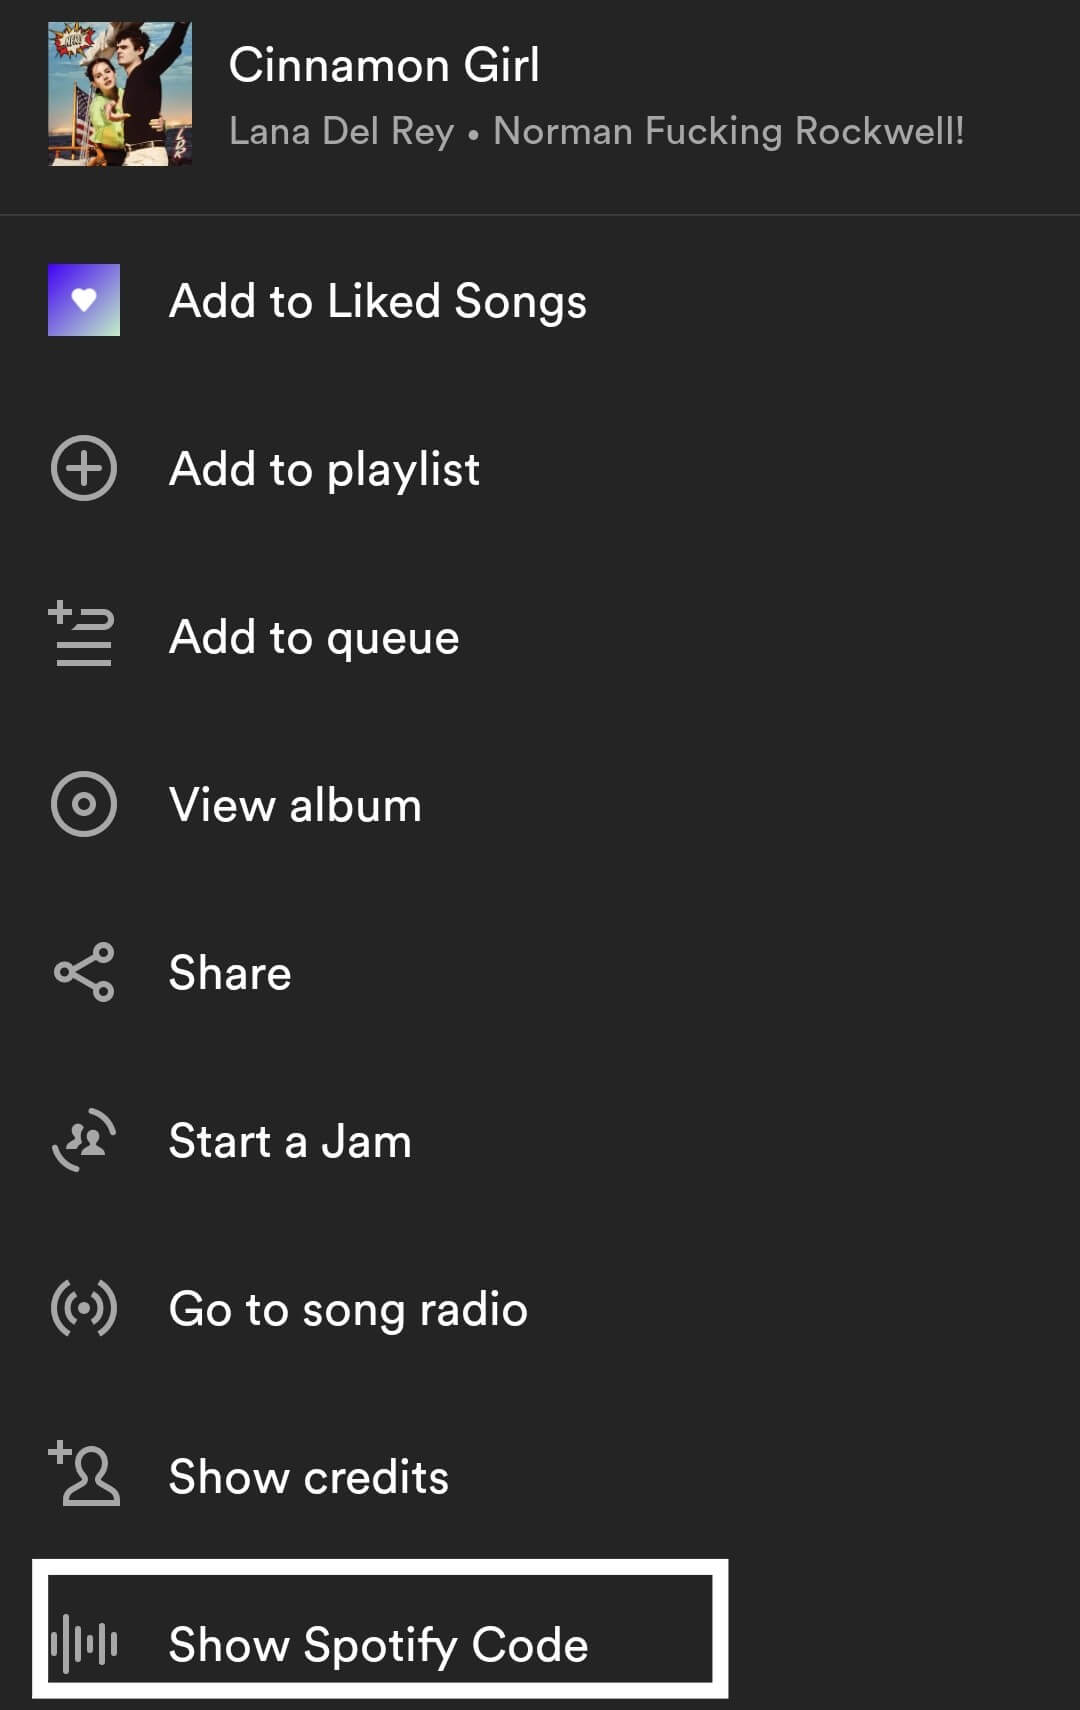1080x1710 pixels.
Task: Click the song radio broadcast icon
Action: (x=84, y=1308)
